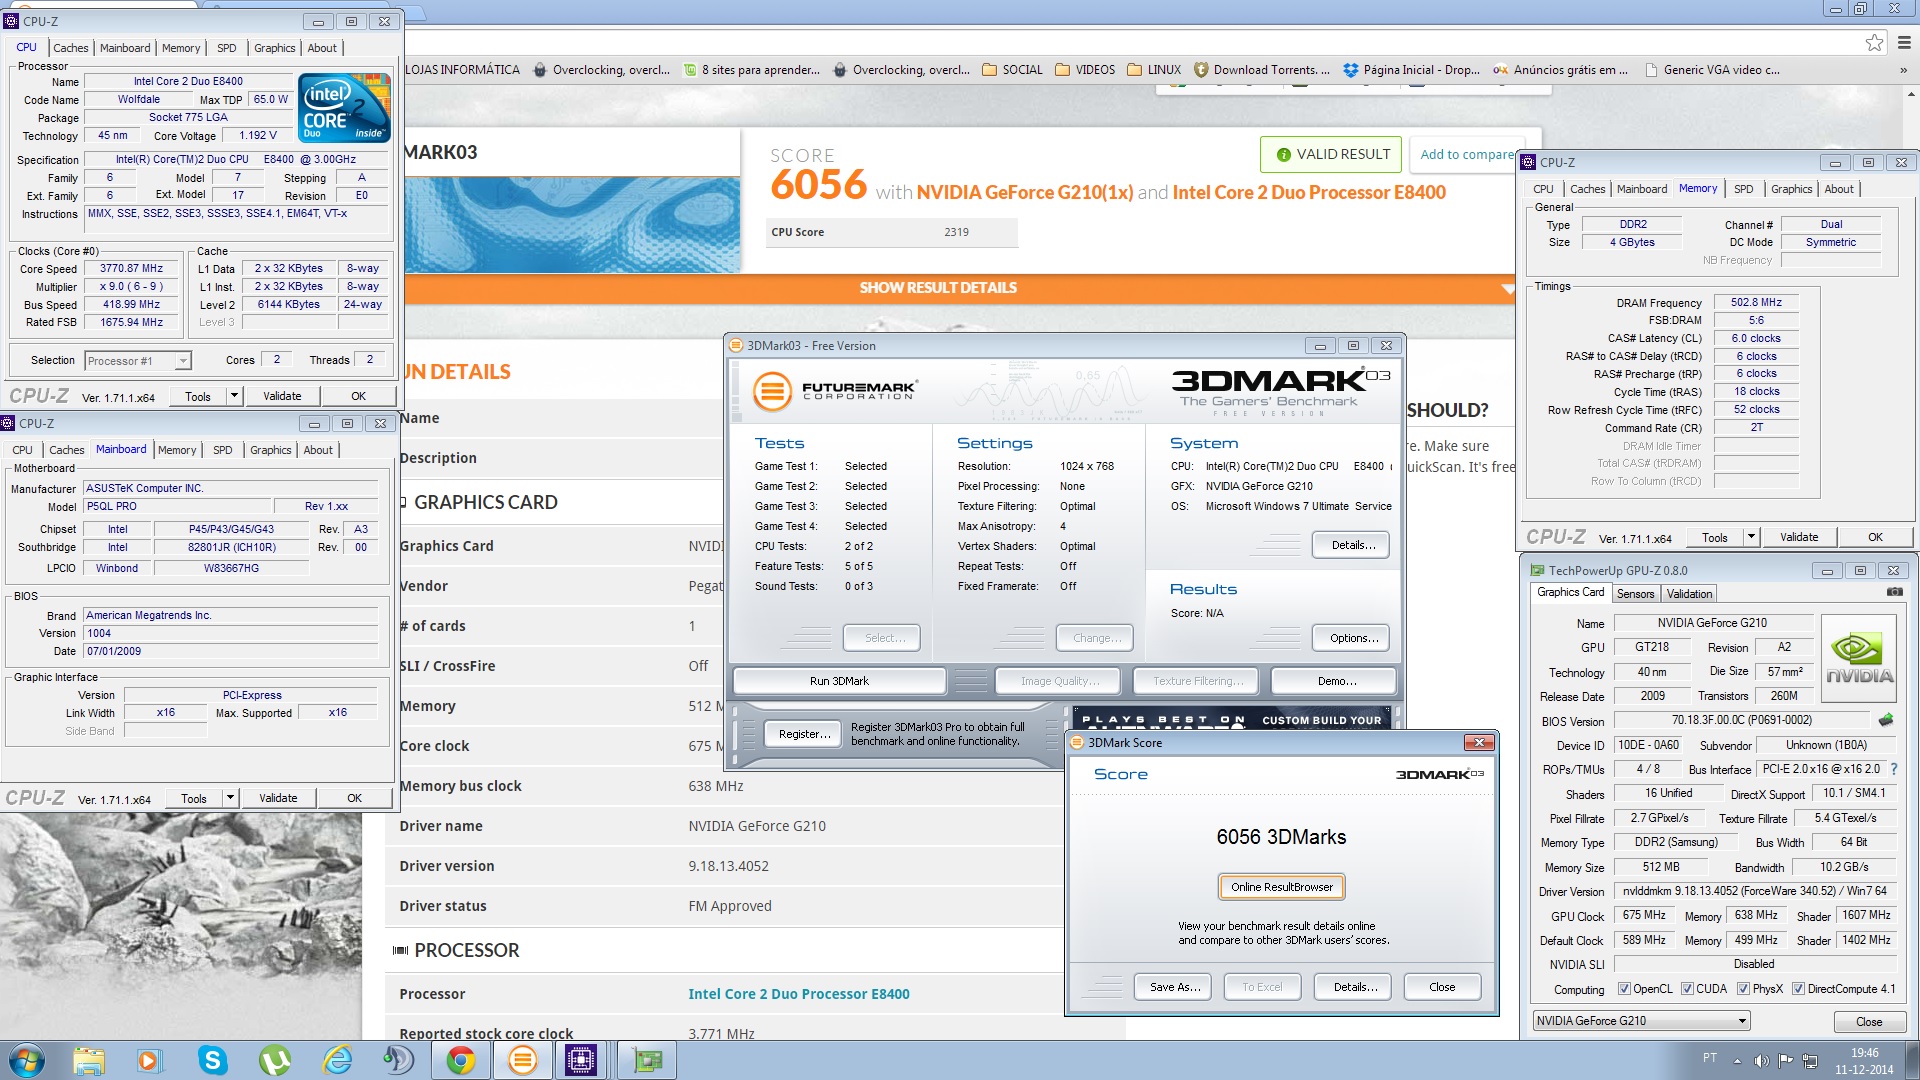Click the Online ResultBrowser button
The image size is (1920, 1080).
tap(1281, 887)
